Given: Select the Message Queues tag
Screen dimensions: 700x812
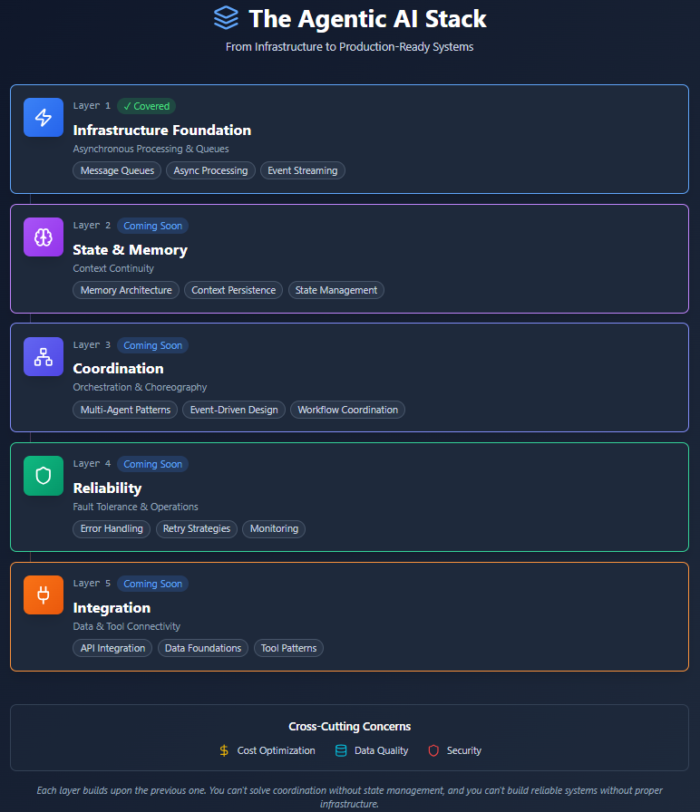Looking at the screenshot, I should coord(117,171).
